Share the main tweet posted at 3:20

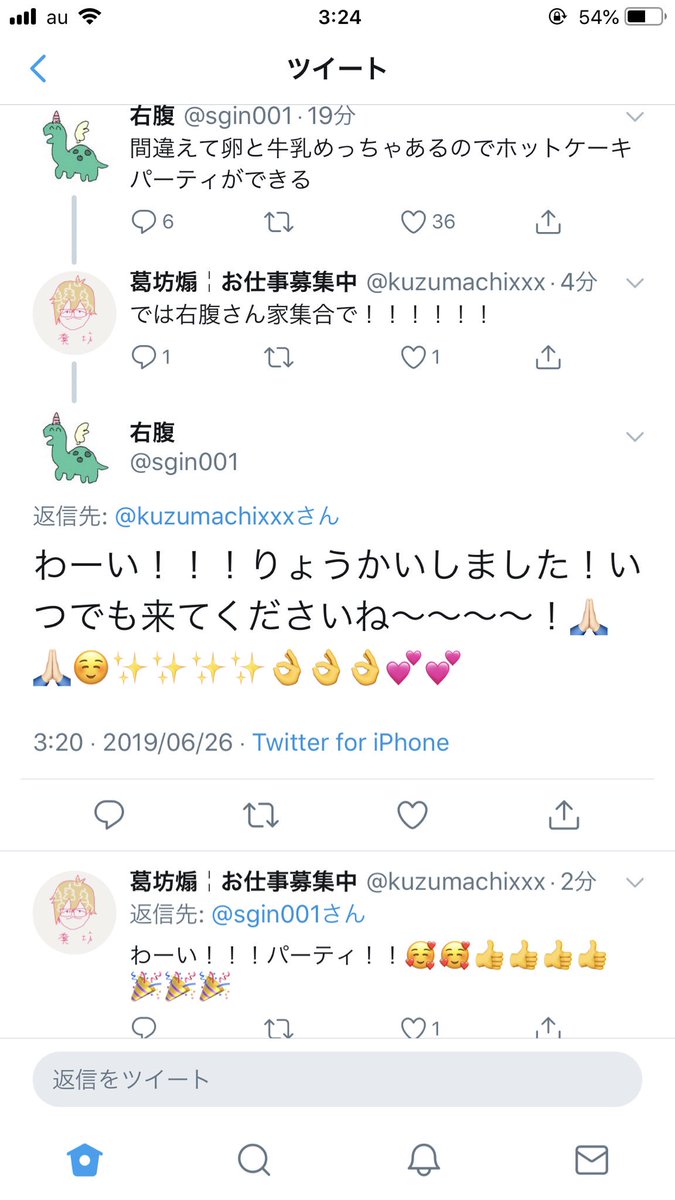point(564,815)
